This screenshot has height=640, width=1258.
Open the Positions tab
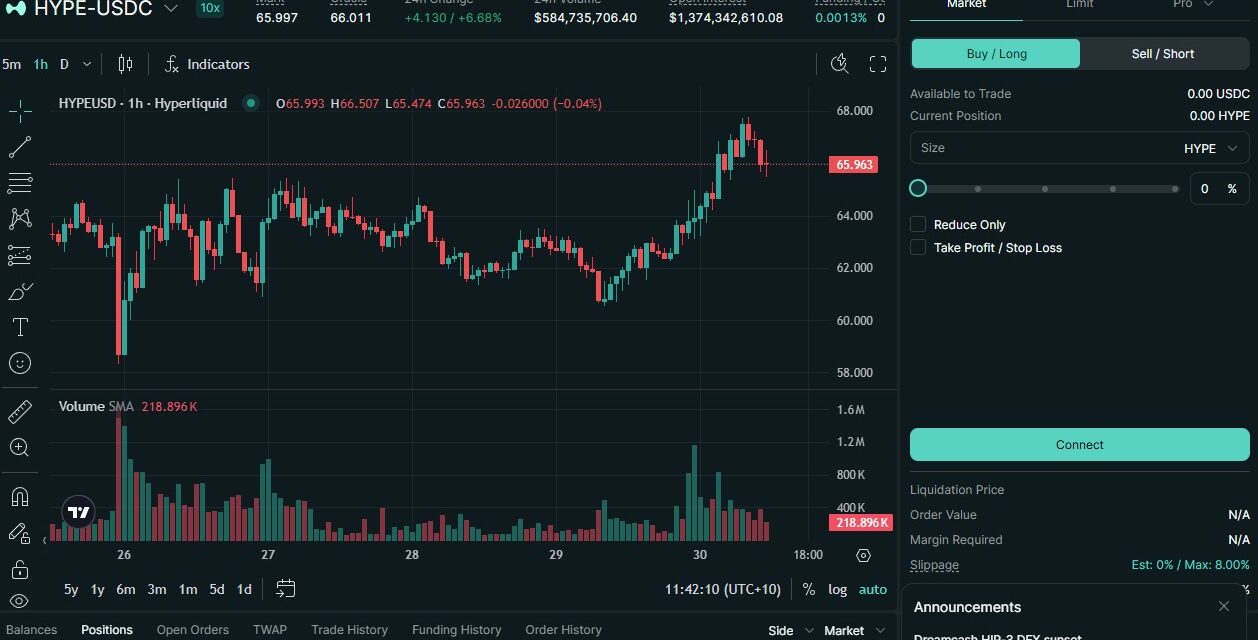[107, 630]
